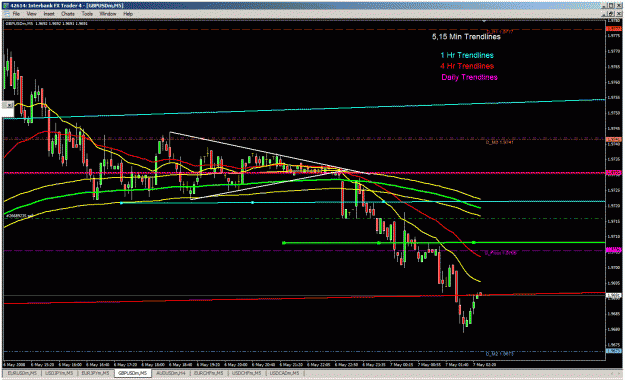This screenshot has width=625, height=380.
Task: Switch to the USDCADm,M5 chart tab
Action: 285,373
